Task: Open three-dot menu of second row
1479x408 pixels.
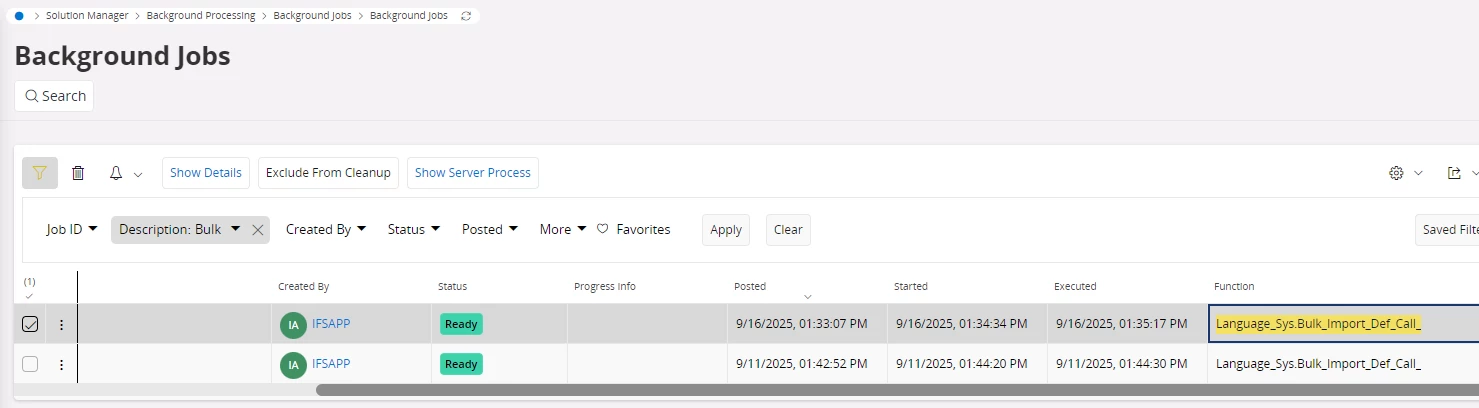Action: point(61,364)
